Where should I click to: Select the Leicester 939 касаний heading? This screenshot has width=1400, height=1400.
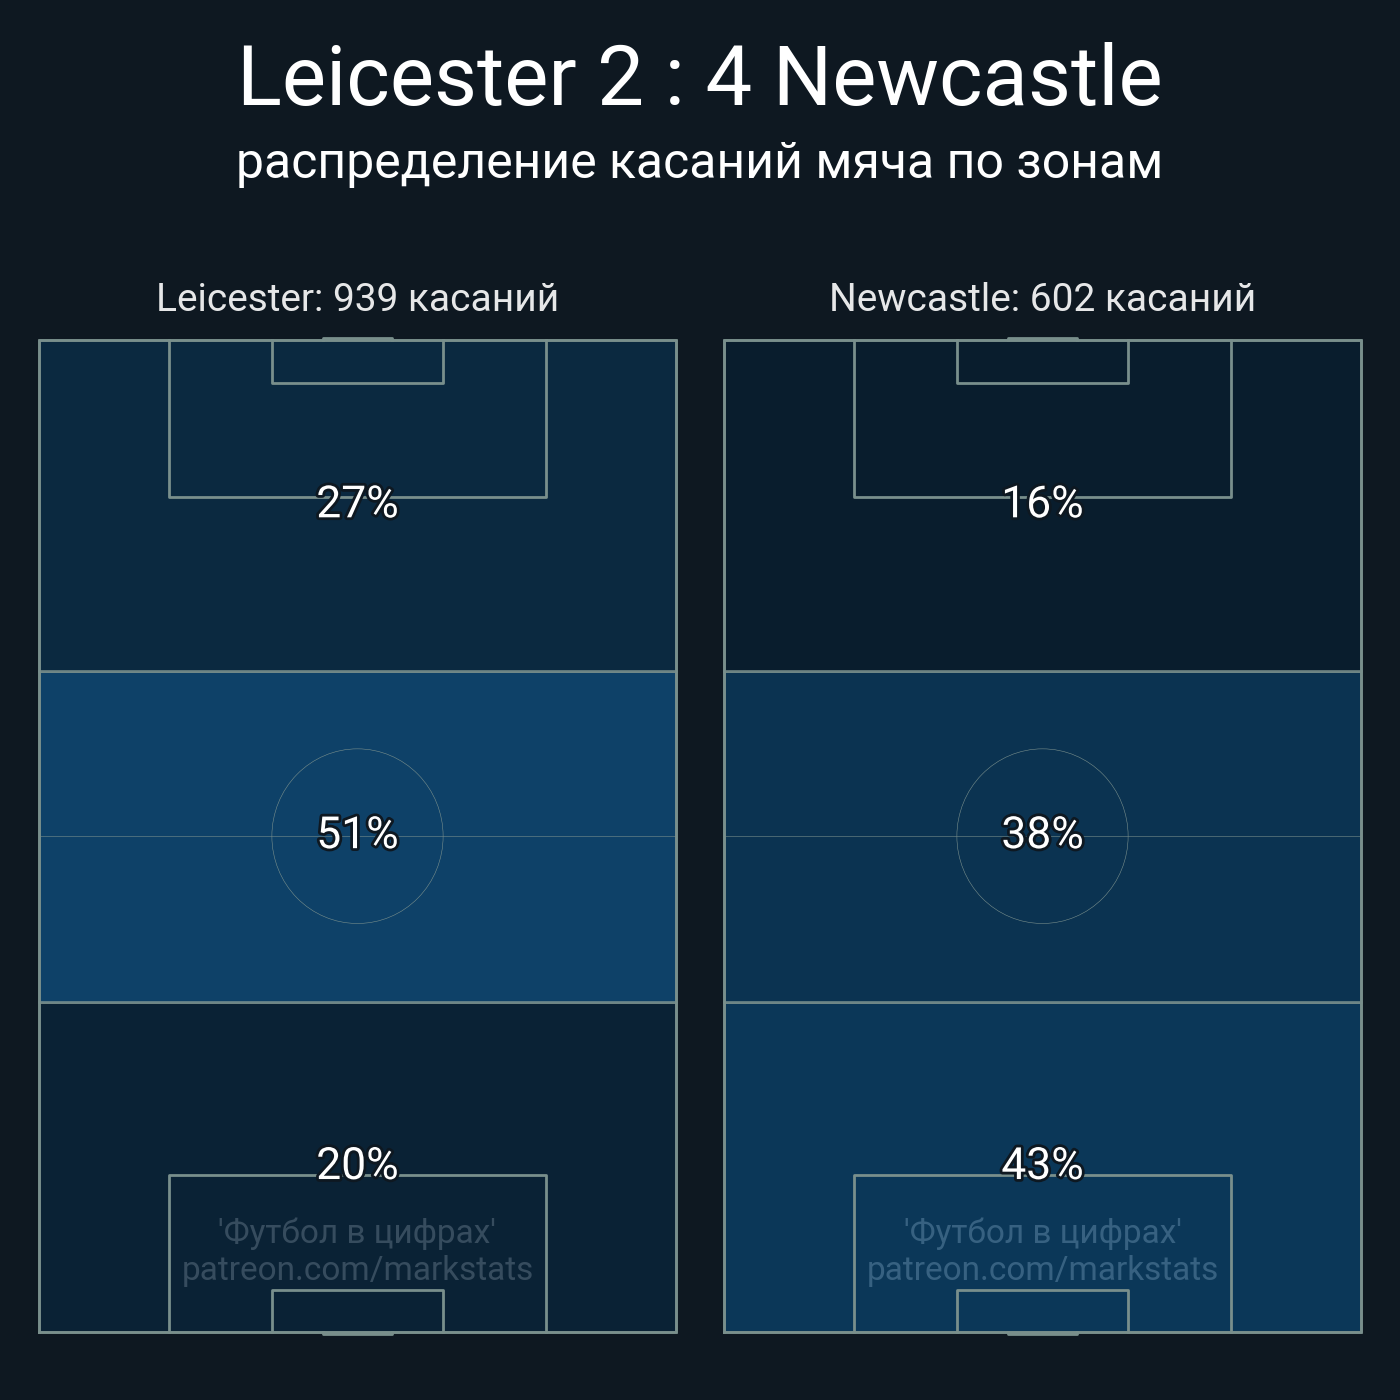358,298
